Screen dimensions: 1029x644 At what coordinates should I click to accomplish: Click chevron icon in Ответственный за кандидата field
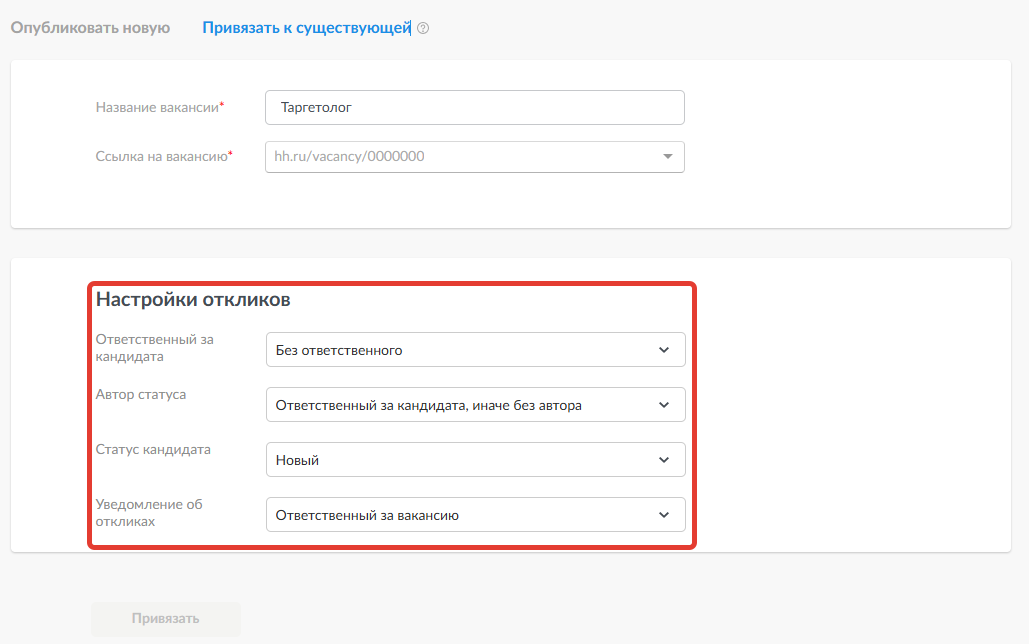pos(664,350)
